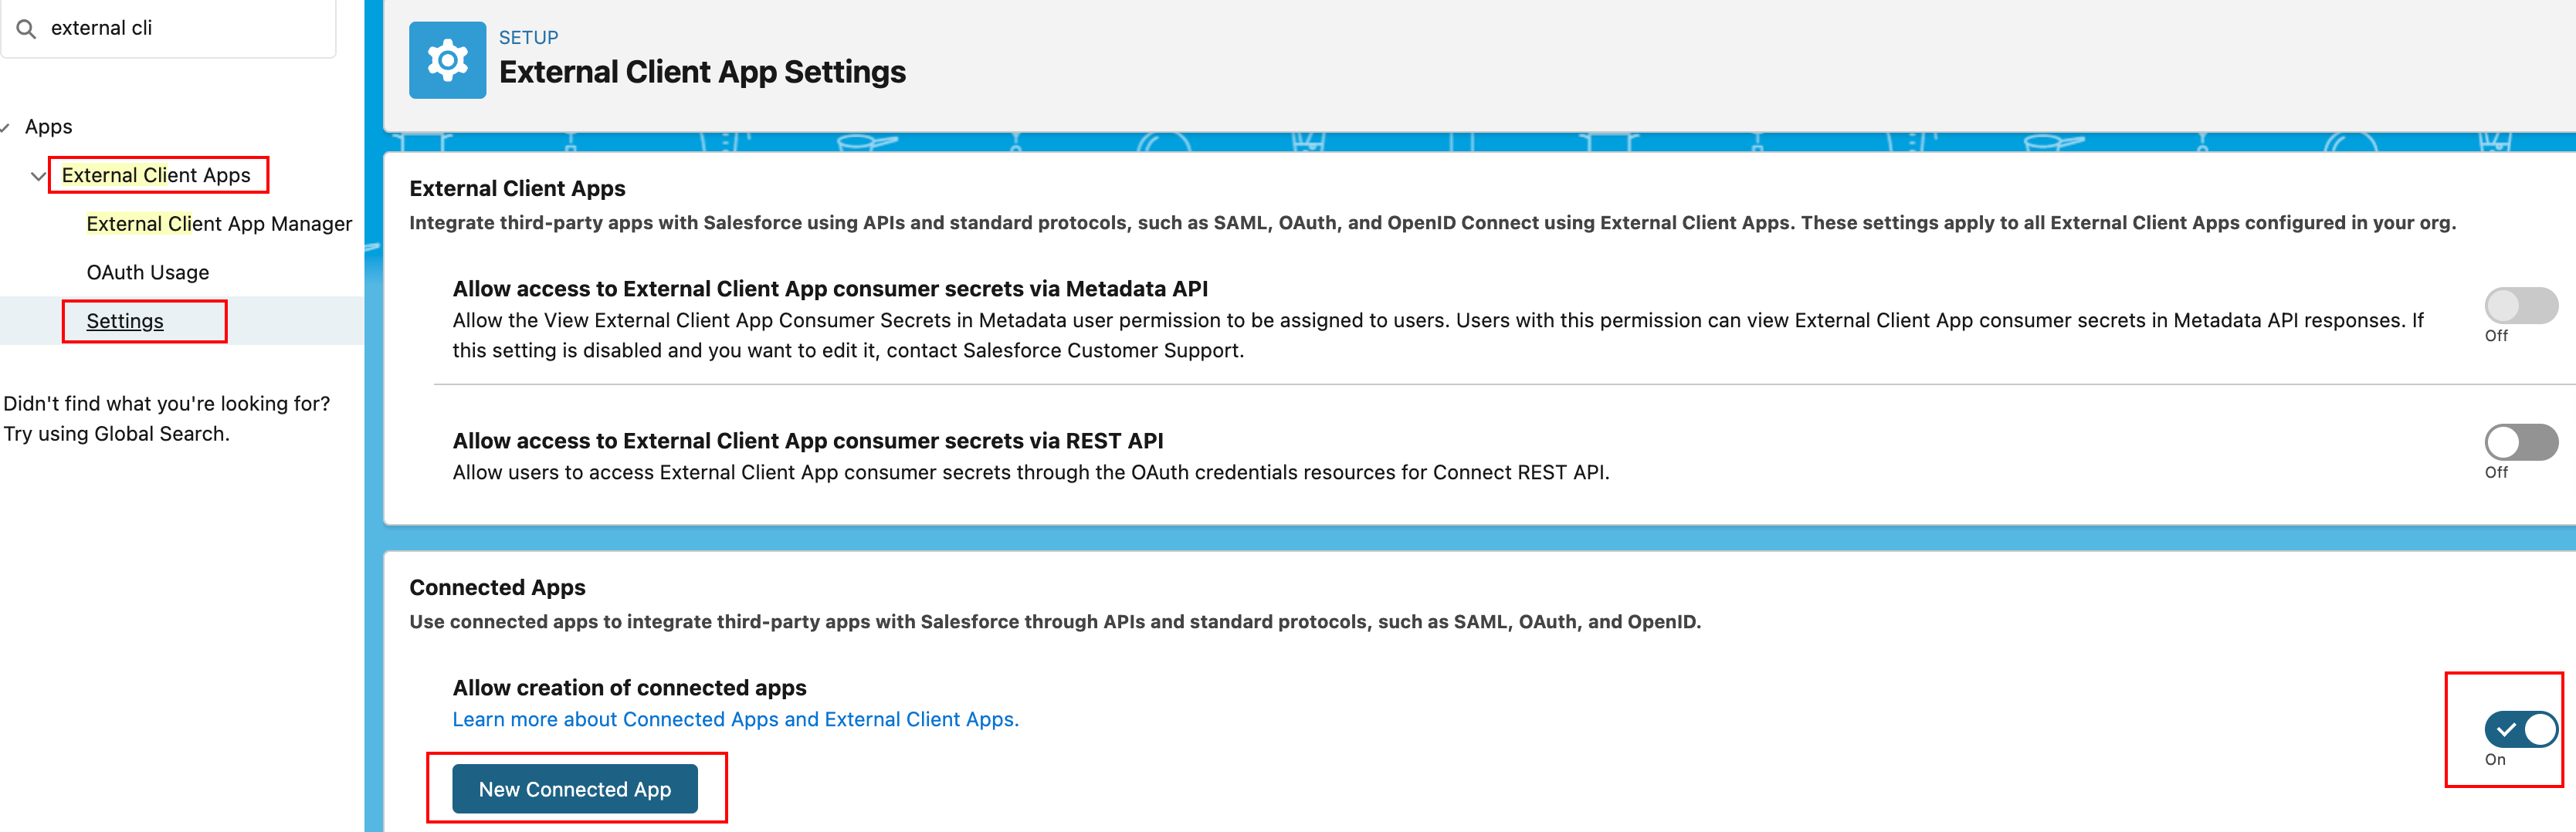
Task: Collapse the Apps section chevron
Action: [x=5, y=128]
